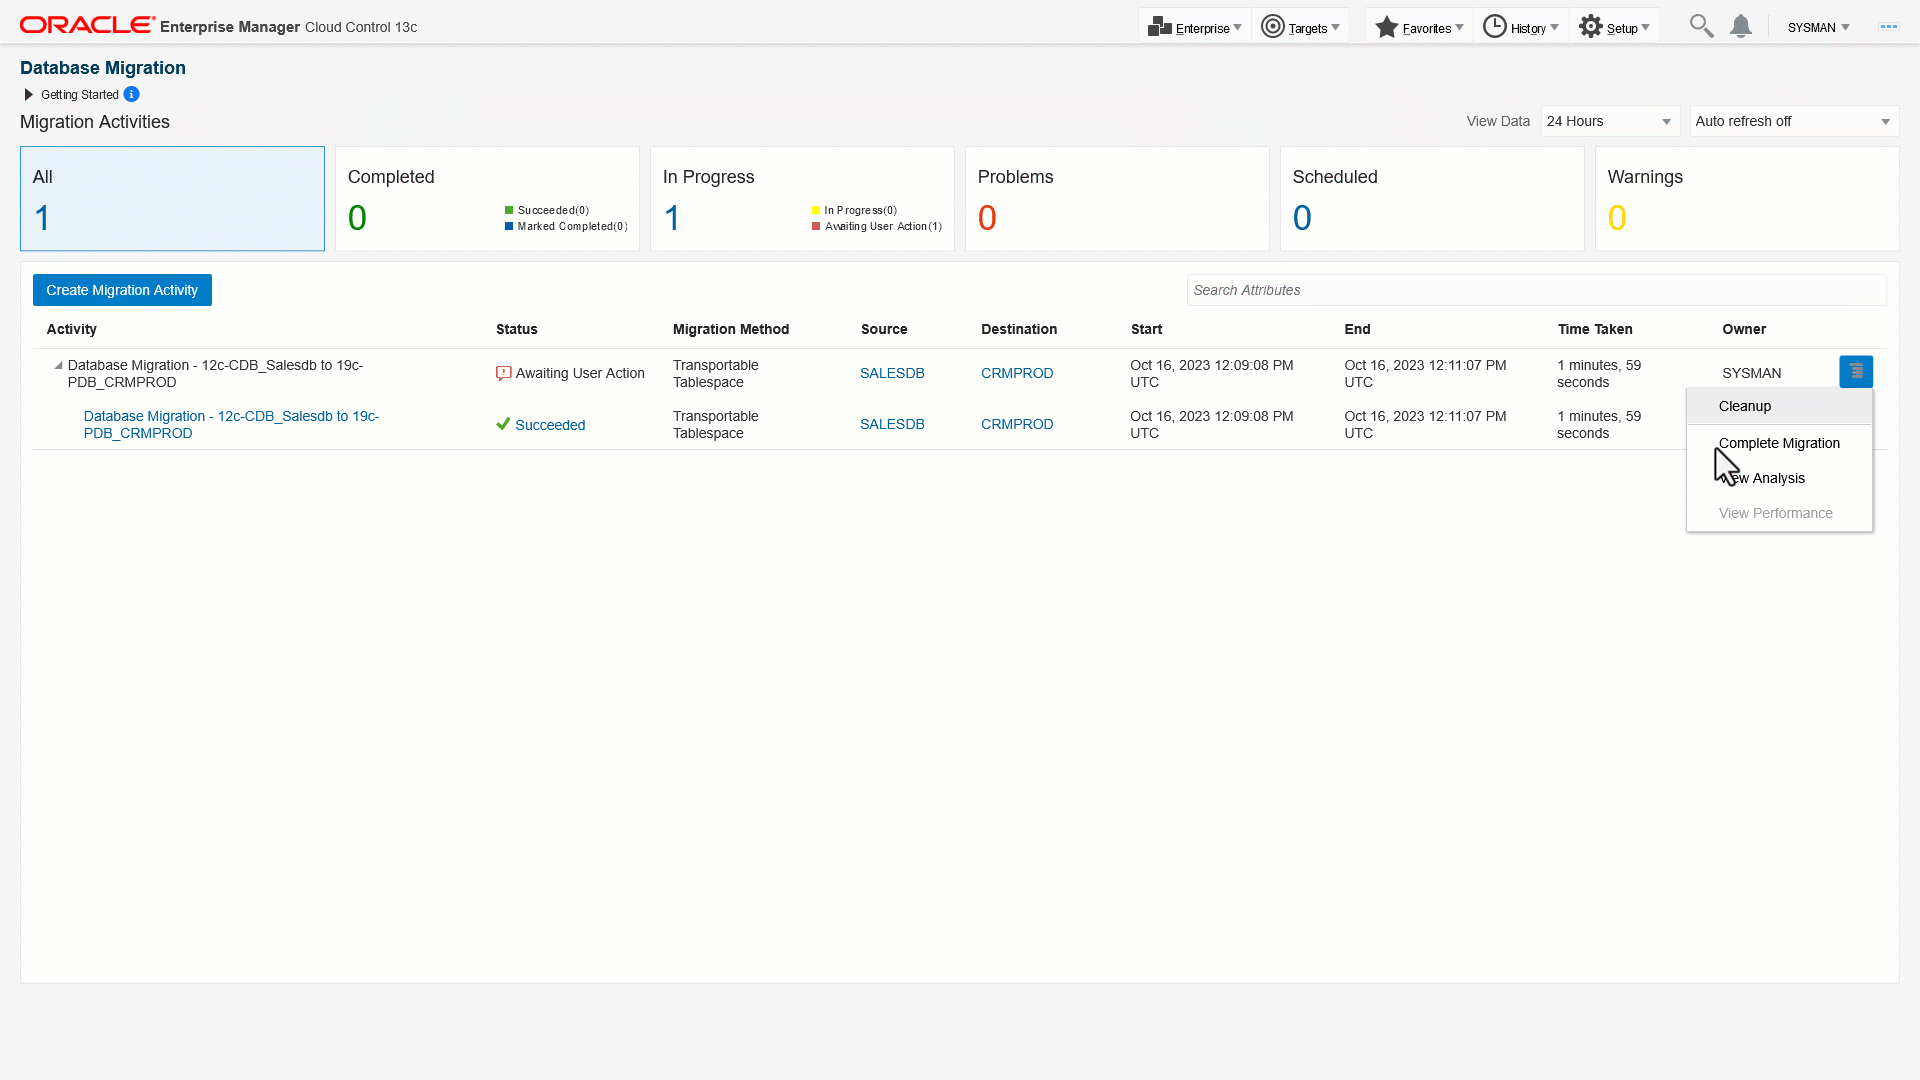This screenshot has height=1080, width=1920.
Task: Click the Getting Started info icon
Action: [131, 94]
